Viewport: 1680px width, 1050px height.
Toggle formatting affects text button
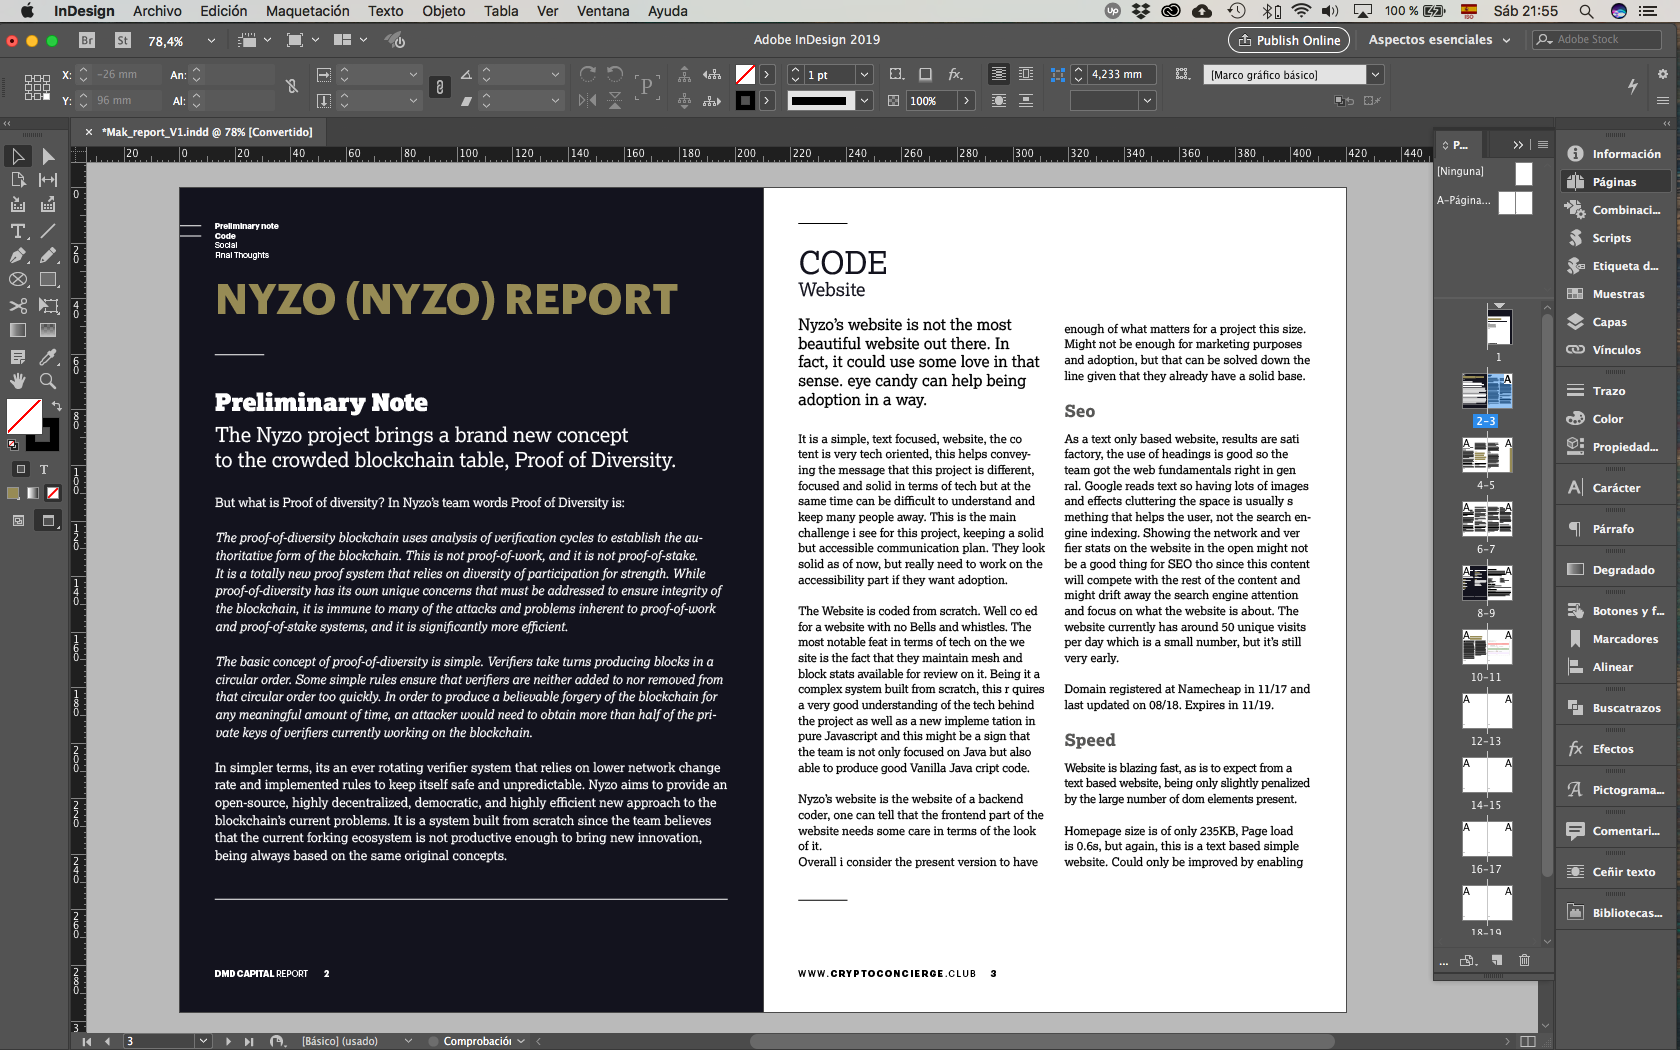point(44,469)
